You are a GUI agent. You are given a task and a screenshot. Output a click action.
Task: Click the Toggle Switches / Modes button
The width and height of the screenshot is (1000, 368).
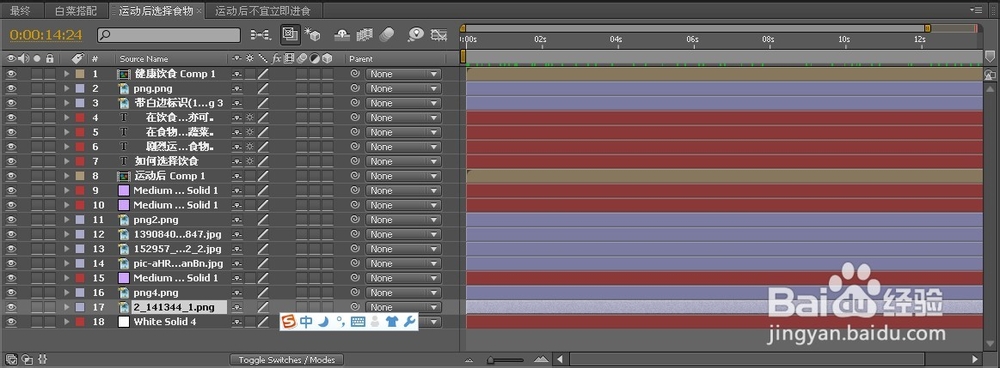pyautogui.click(x=286, y=360)
